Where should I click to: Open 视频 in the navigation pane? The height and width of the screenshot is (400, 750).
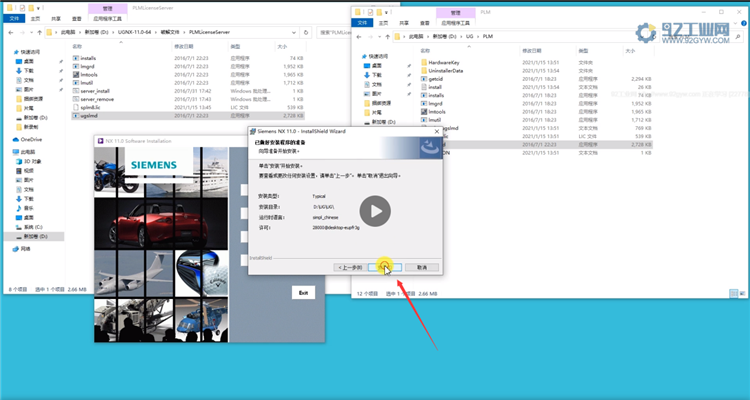[x=28, y=171]
